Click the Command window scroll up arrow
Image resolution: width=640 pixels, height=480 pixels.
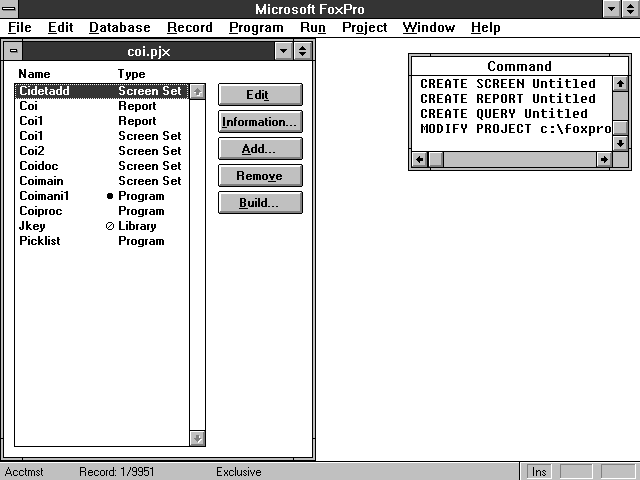(x=621, y=84)
